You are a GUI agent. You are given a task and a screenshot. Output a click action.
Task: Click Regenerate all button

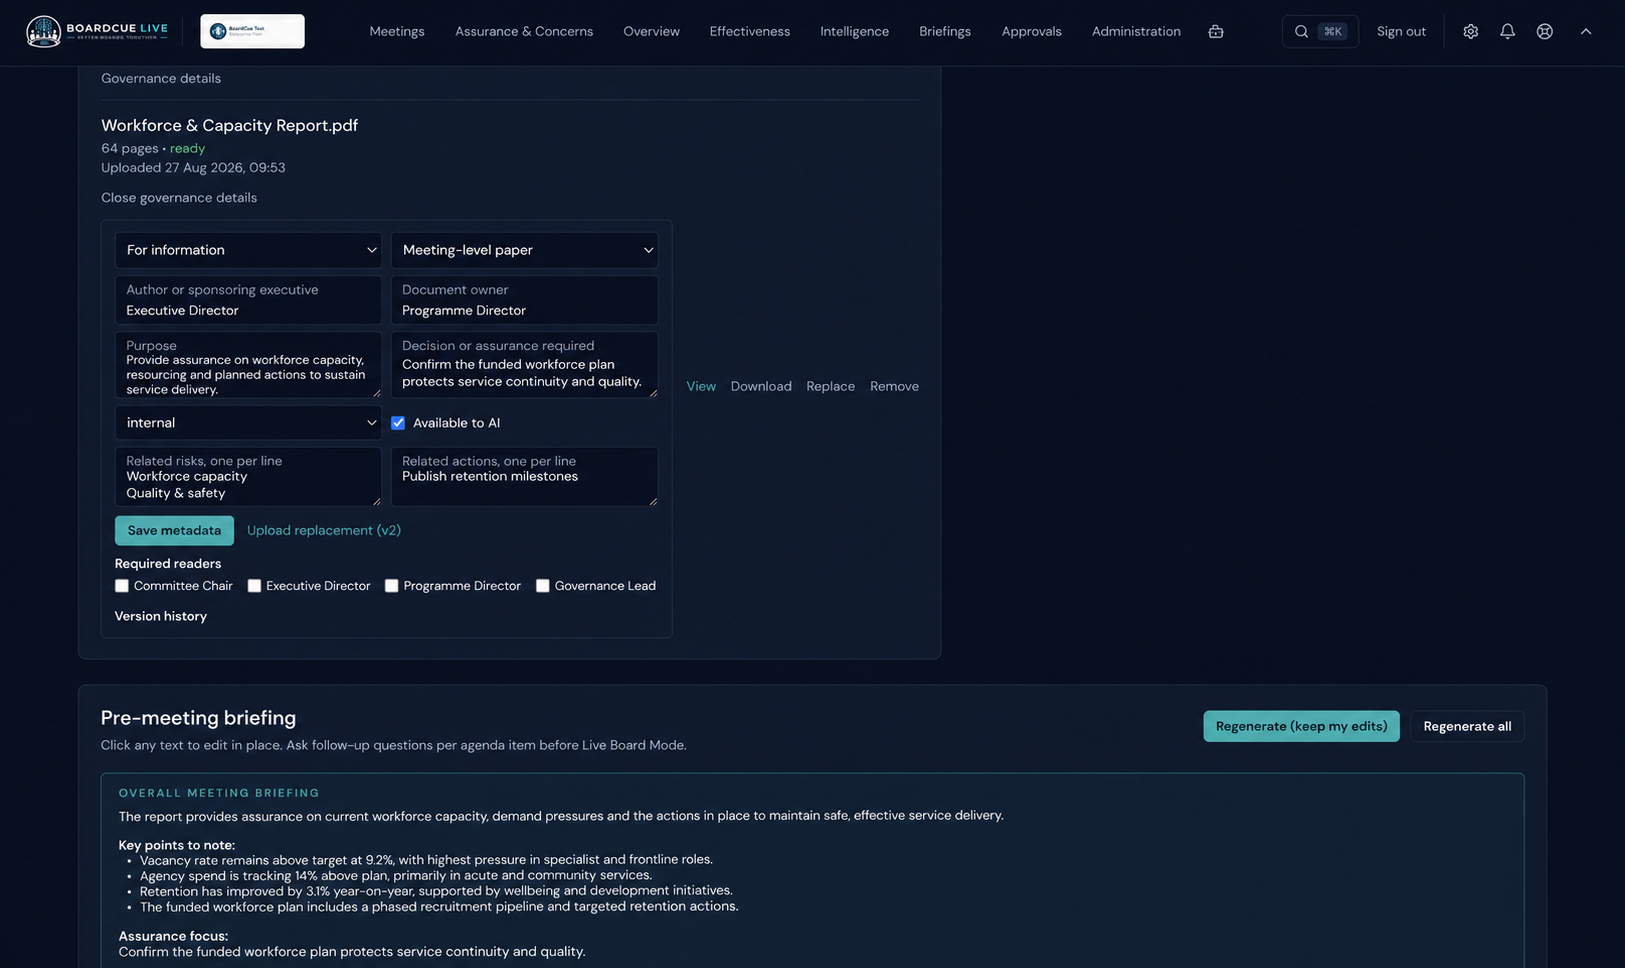[1467, 727]
